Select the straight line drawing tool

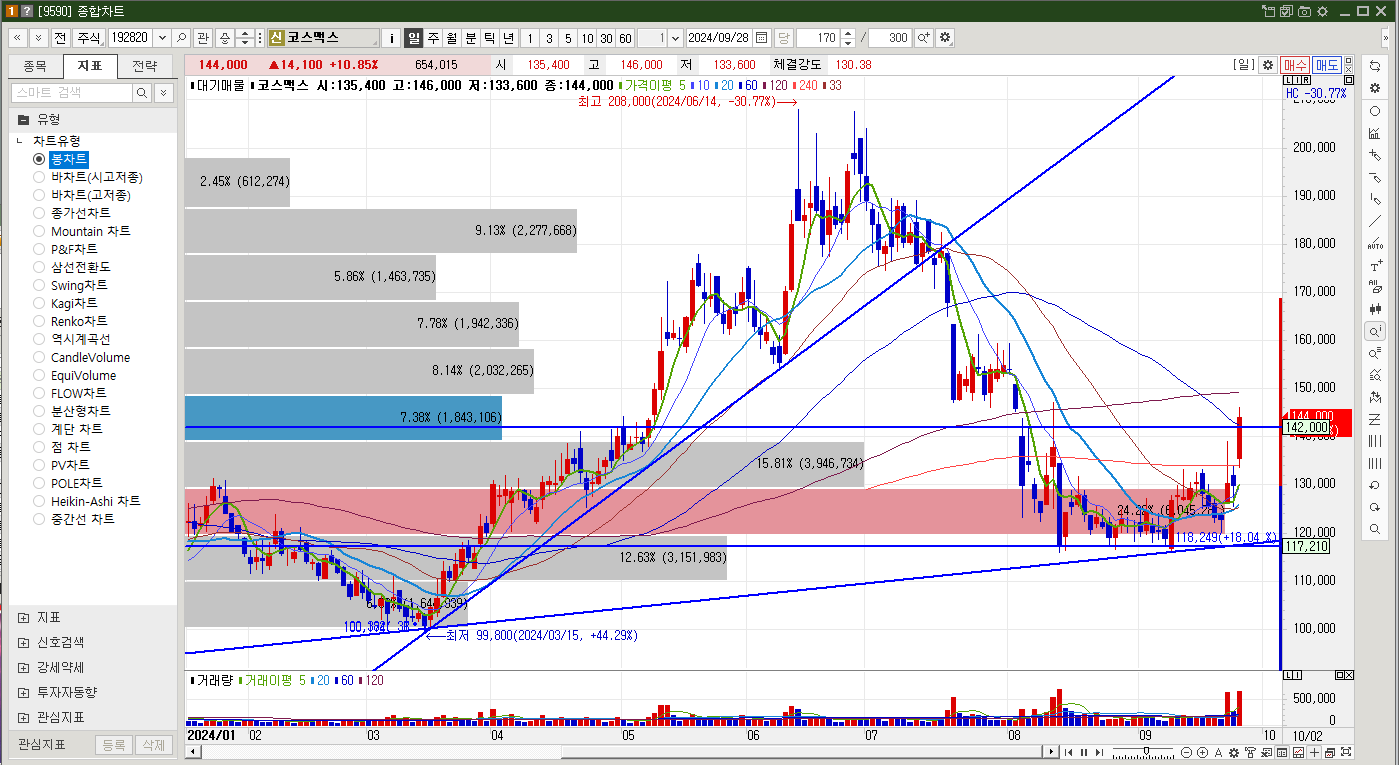1375,221
